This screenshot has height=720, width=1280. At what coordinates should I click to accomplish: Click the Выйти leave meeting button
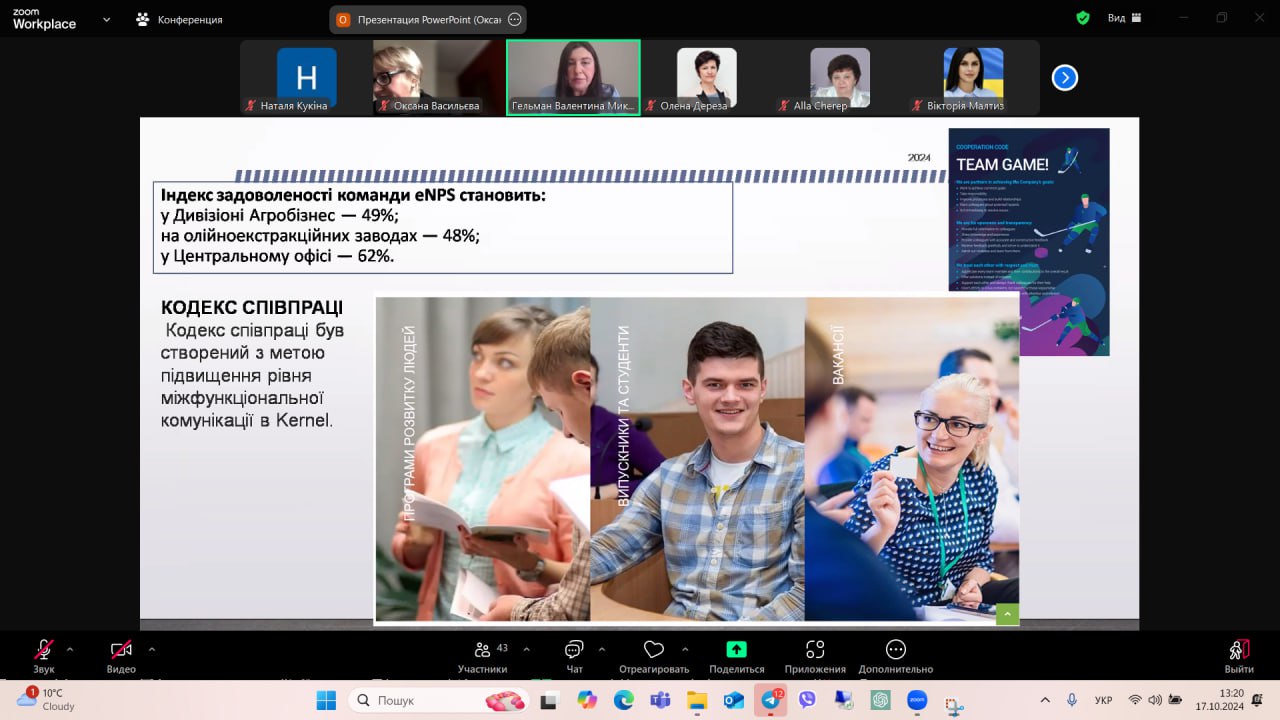1239,651
